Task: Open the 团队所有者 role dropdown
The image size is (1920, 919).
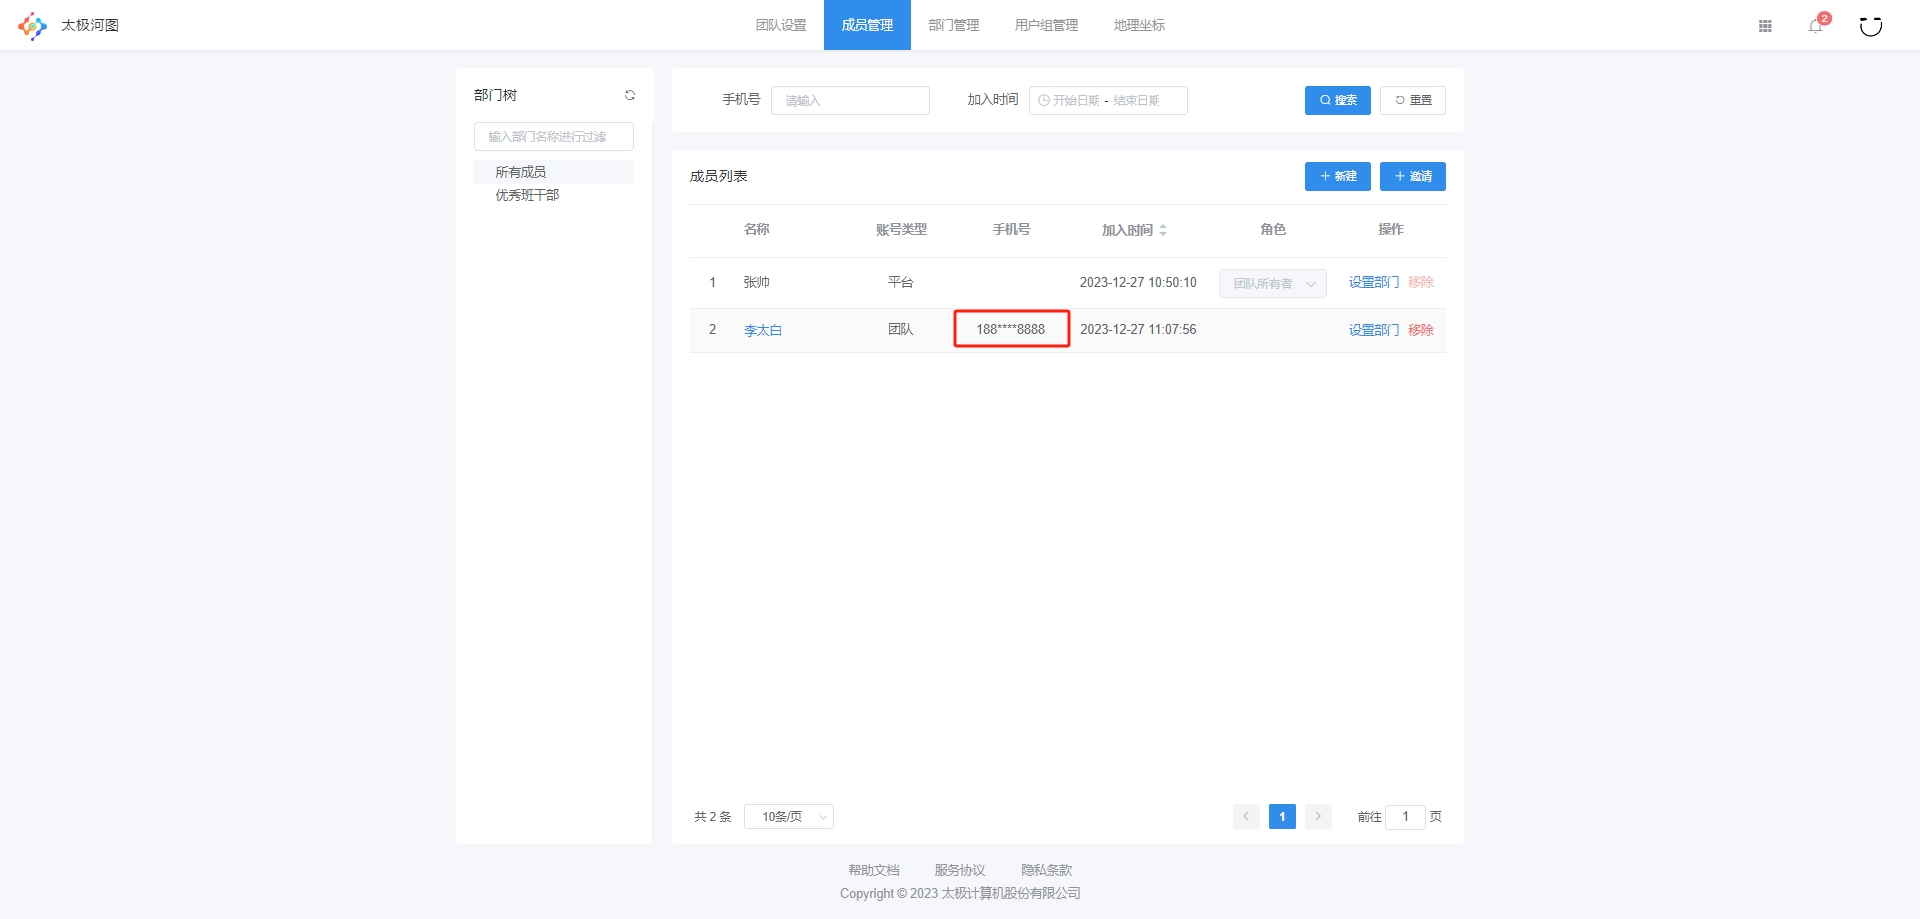Action: 1273,283
